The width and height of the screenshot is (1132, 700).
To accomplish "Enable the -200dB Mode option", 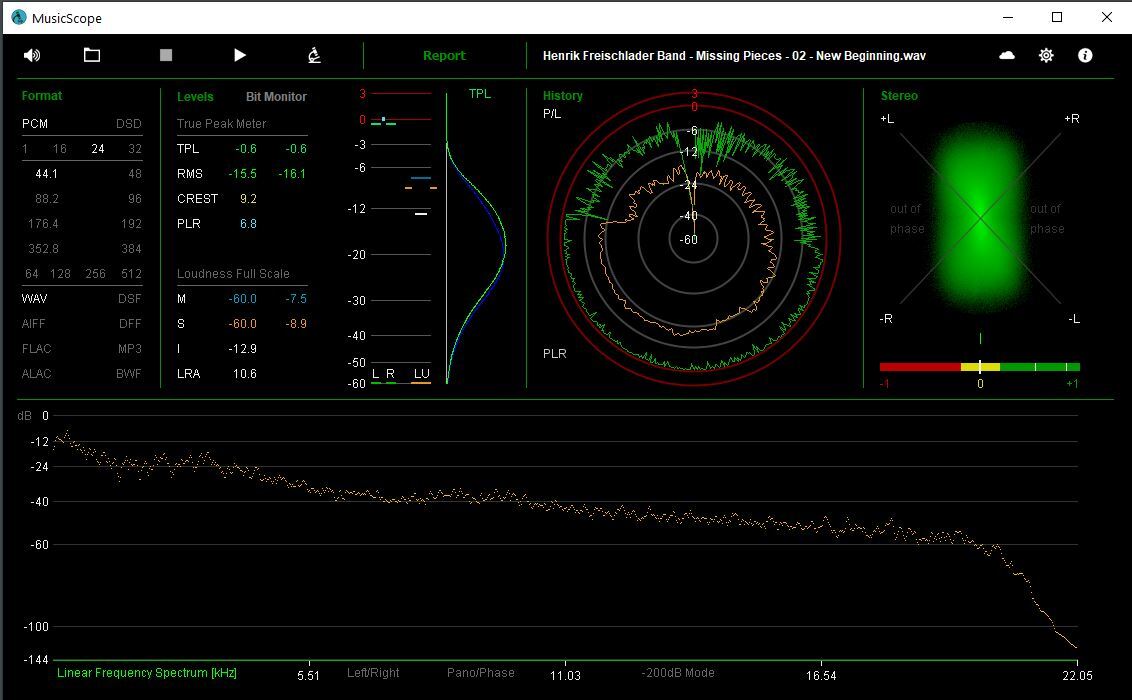I will tap(678, 673).
